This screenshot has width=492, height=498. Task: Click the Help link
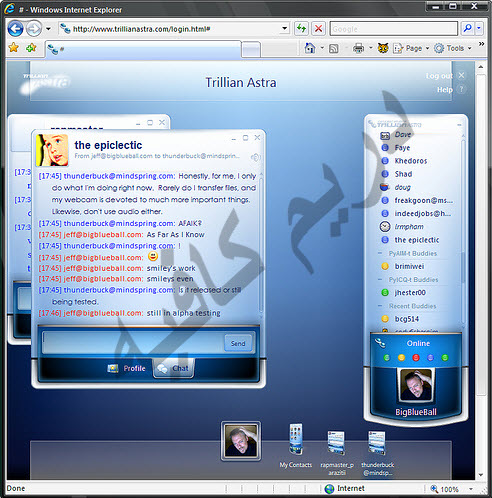pyautogui.click(x=445, y=90)
